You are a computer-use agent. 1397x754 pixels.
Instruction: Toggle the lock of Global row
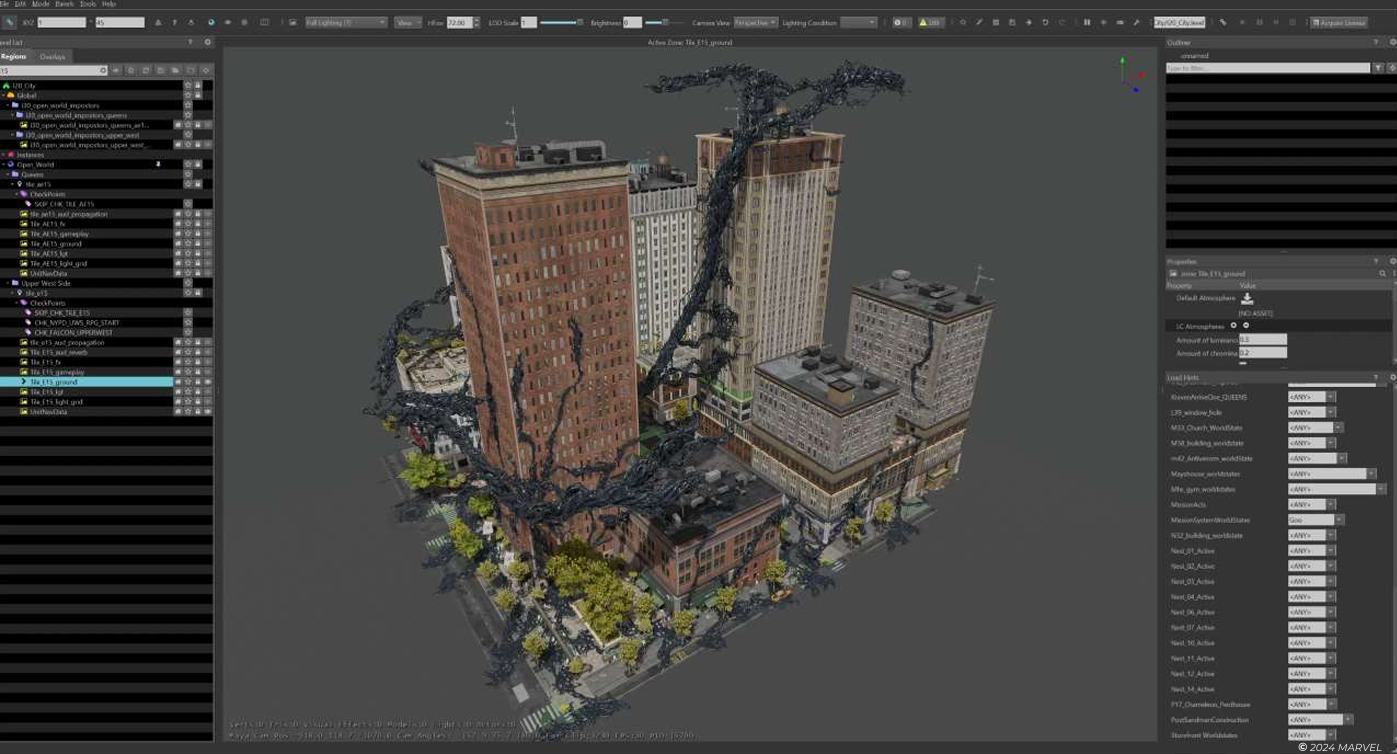pyautogui.click(x=198, y=95)
